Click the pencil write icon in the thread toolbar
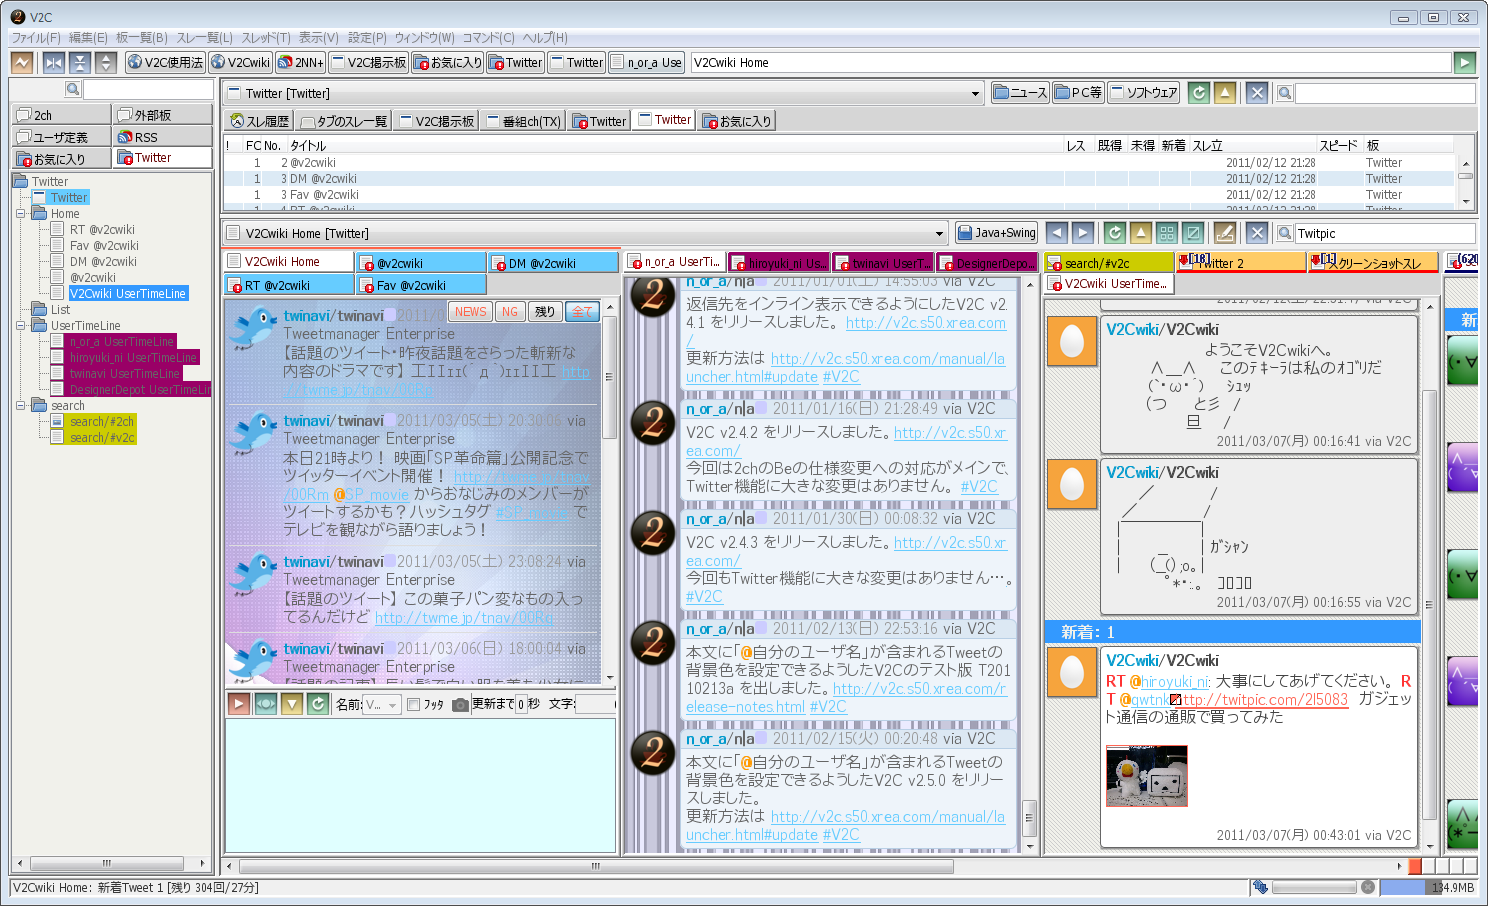The height and width of the screenshot is (906, 1488). point(1224,233)
